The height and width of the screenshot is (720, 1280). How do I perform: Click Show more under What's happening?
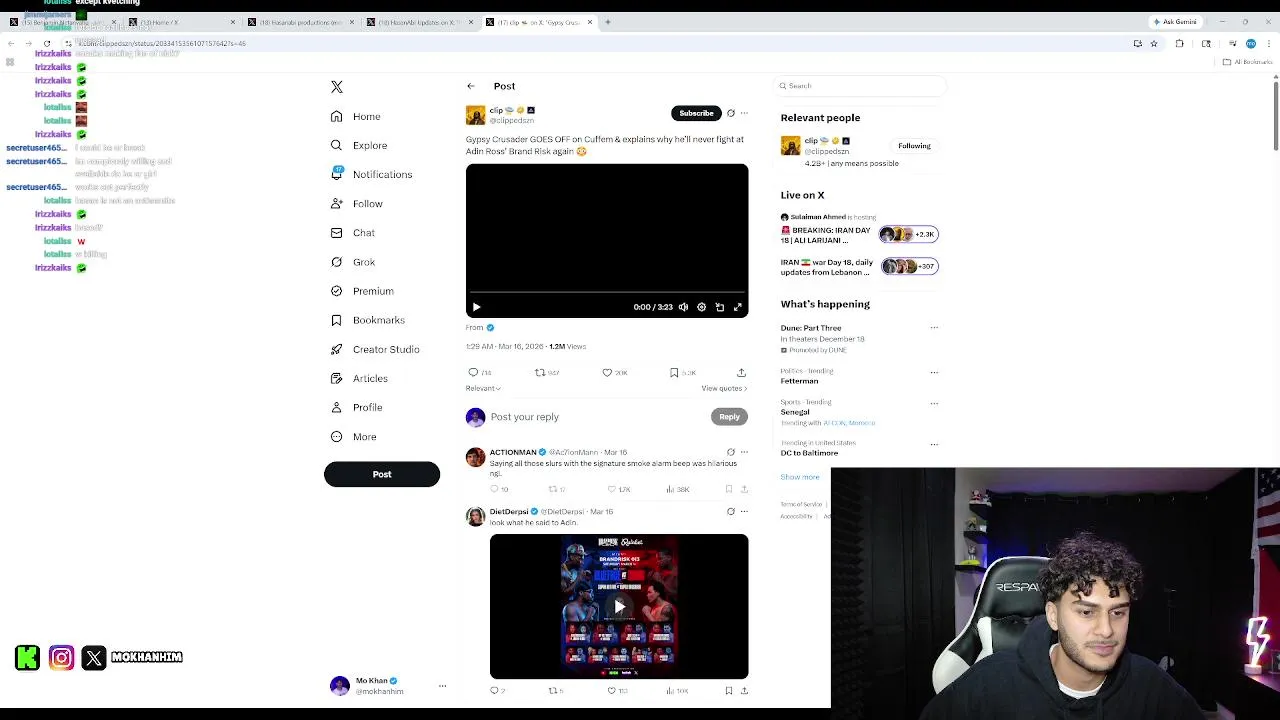click(x=800, y=477)
